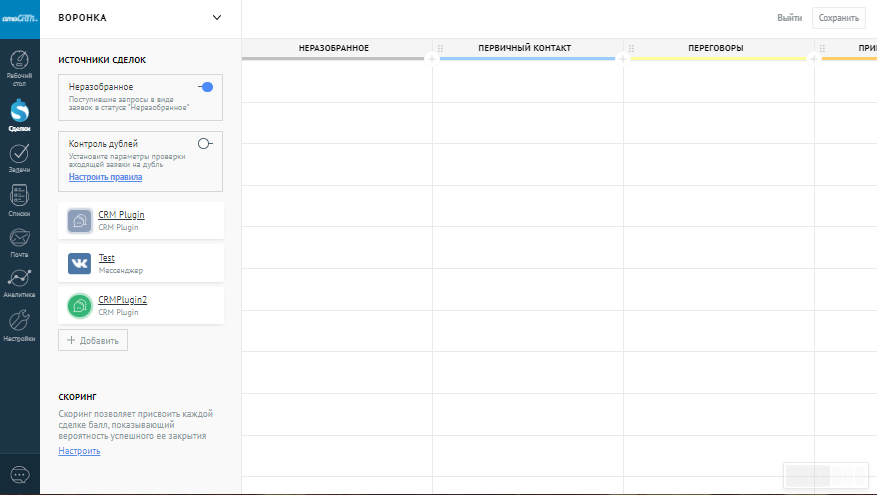Open Аналитика analytics icon

pos(19,281)
